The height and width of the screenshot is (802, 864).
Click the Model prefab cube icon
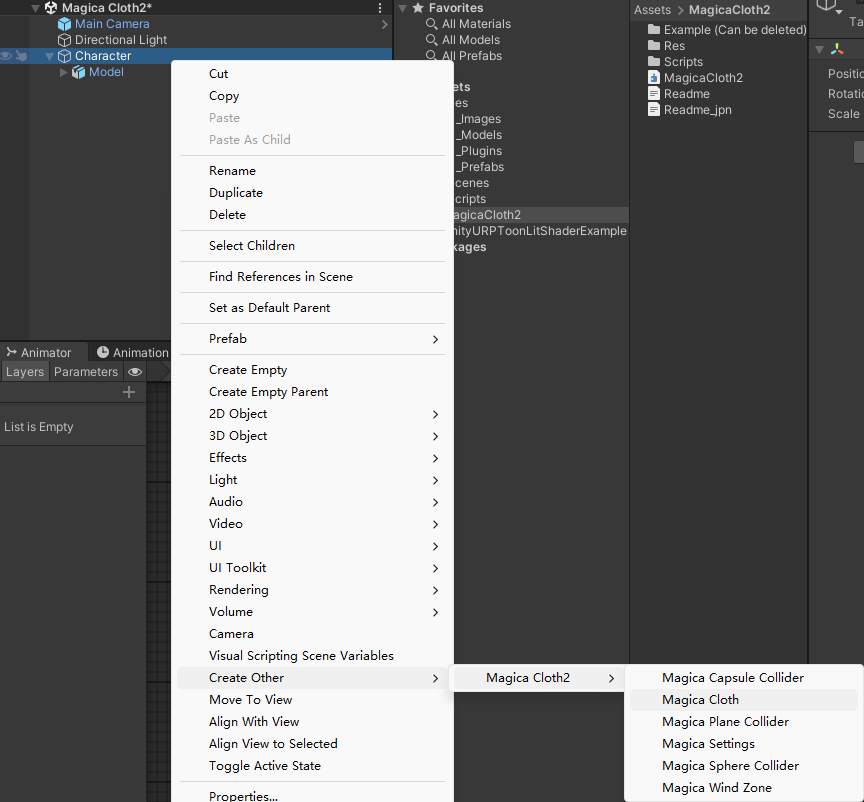pyautogui.click(x=79, y=72)
